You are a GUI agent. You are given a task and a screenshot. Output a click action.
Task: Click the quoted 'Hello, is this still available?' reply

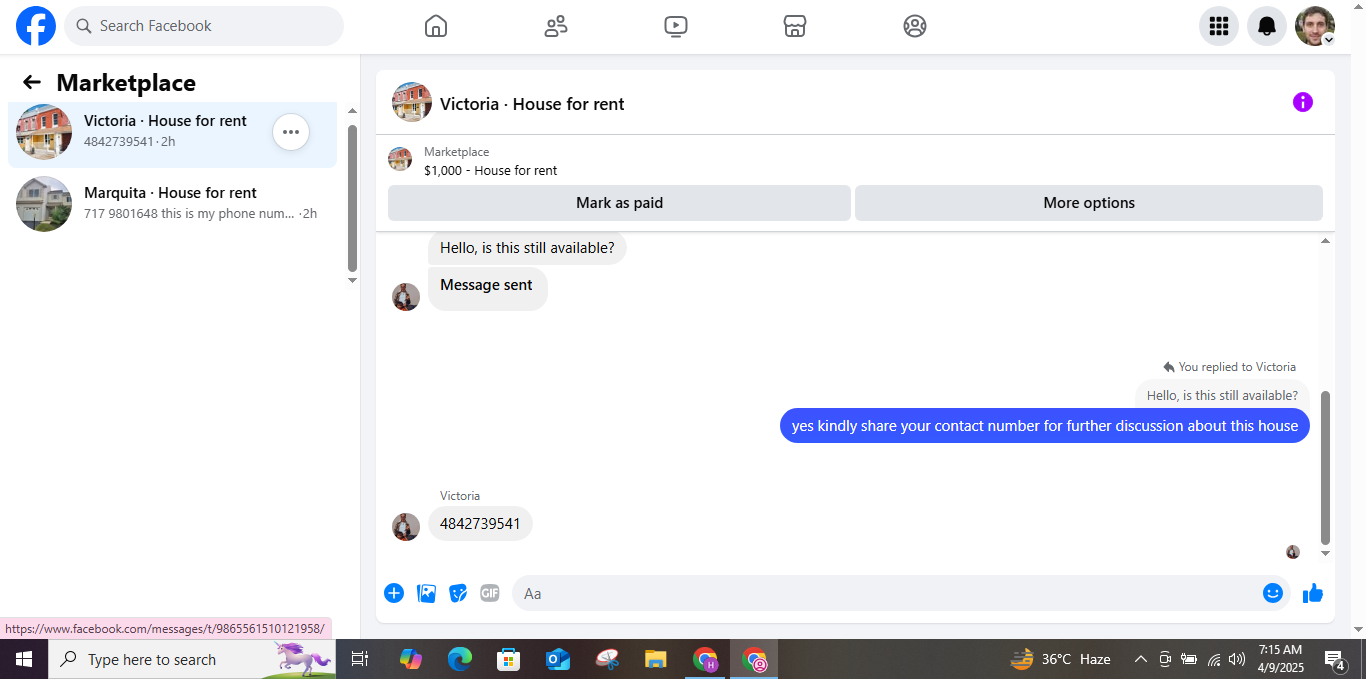[1222, 395]
